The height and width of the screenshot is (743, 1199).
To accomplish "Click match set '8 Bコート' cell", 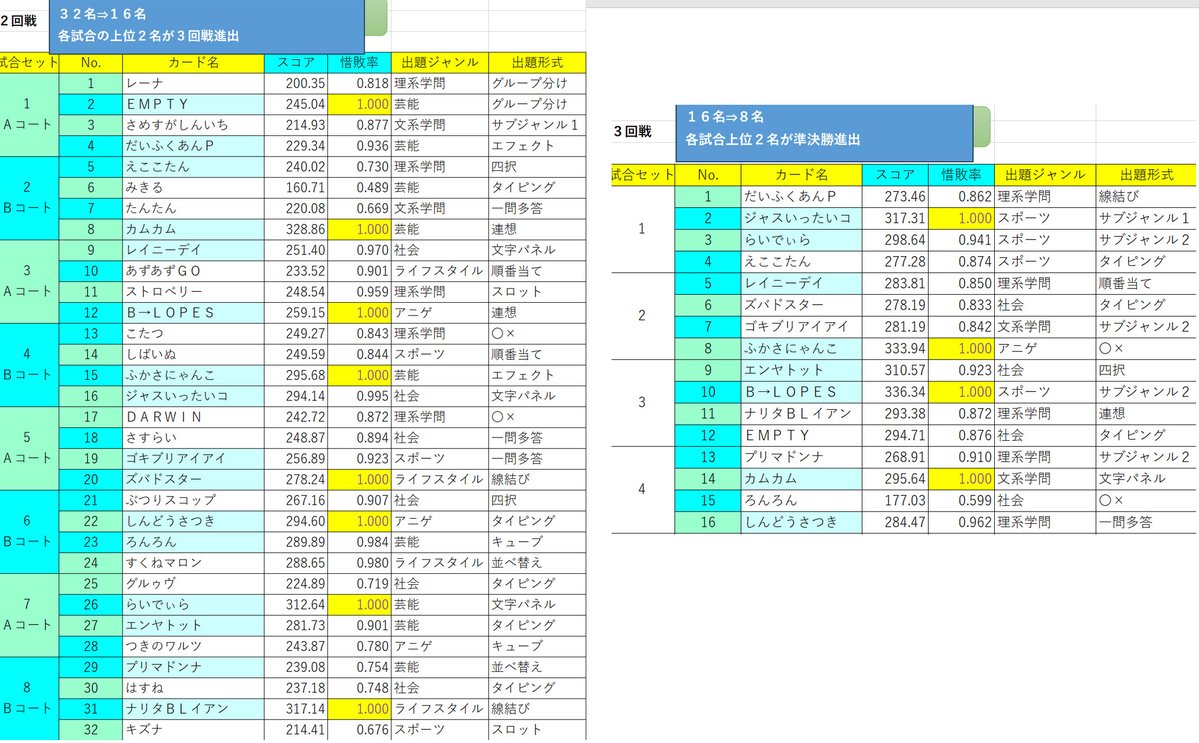I will coord(29,698).
